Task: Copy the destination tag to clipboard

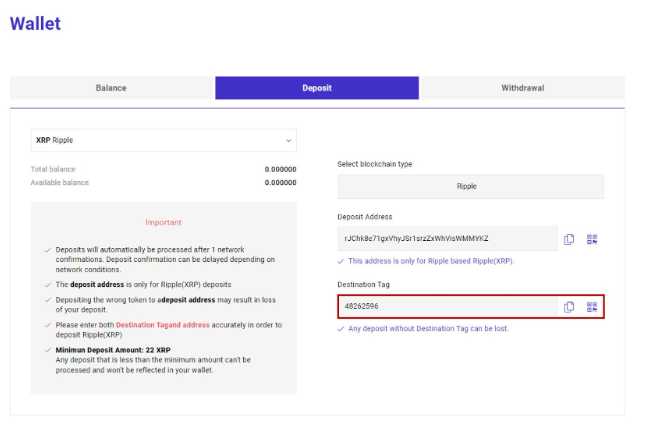Action: point(569,307)
